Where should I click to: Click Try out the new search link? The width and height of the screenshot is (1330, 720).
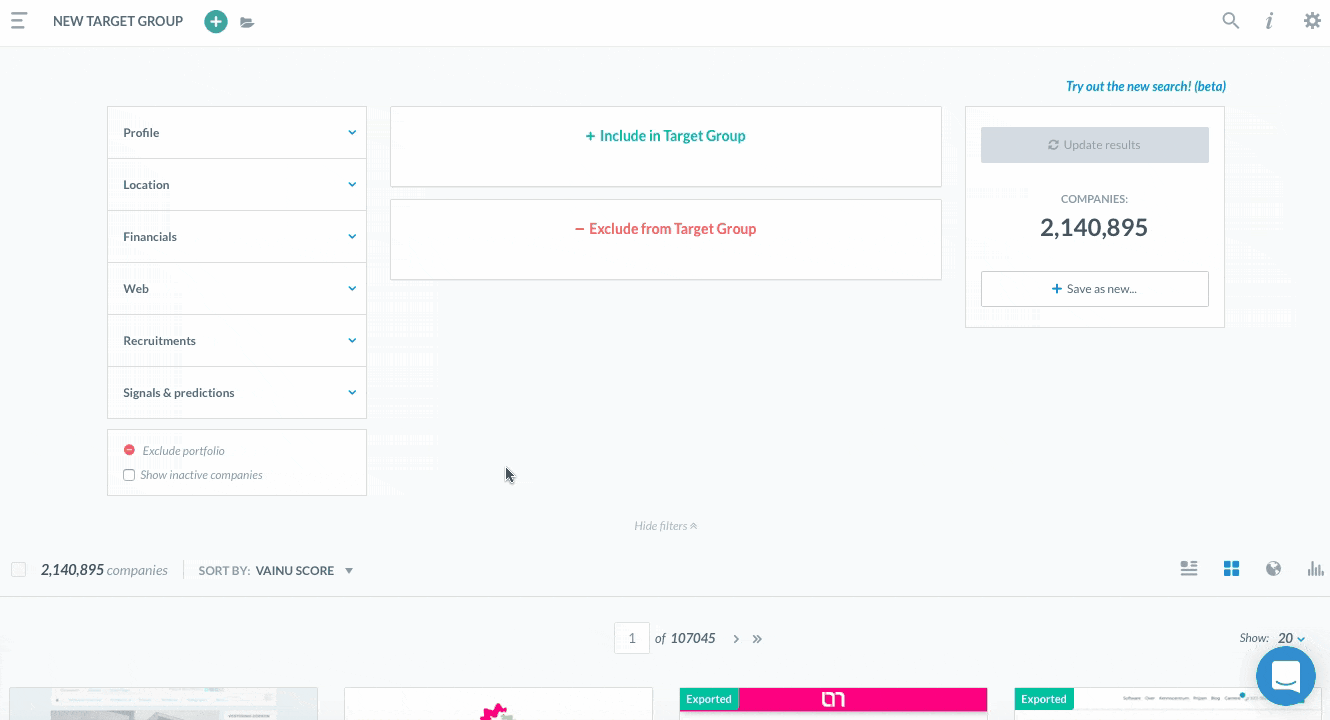point(1145,86)
